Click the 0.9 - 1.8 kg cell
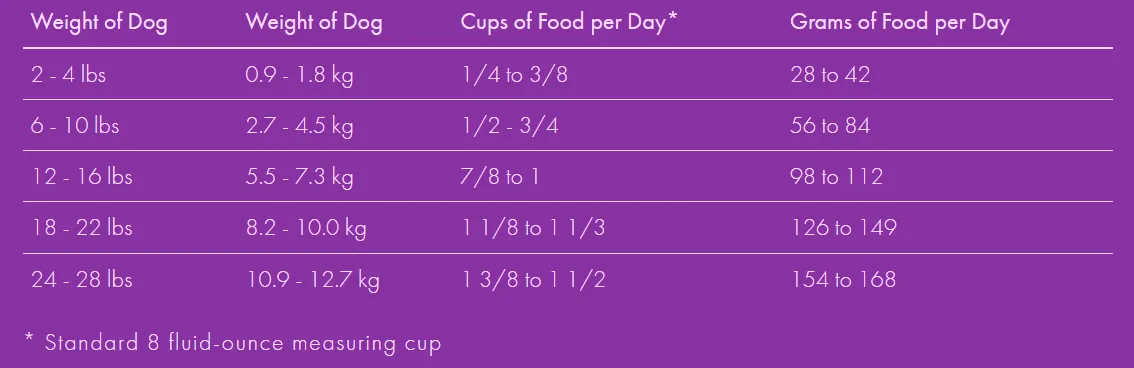 299,74
